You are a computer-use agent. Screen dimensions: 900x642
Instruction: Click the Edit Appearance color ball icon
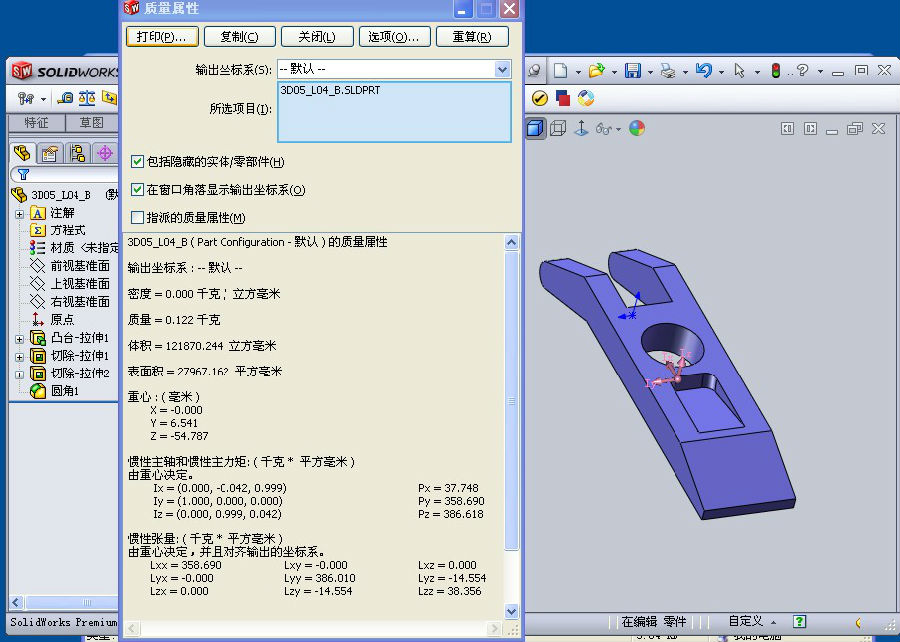tap(637, 128)
